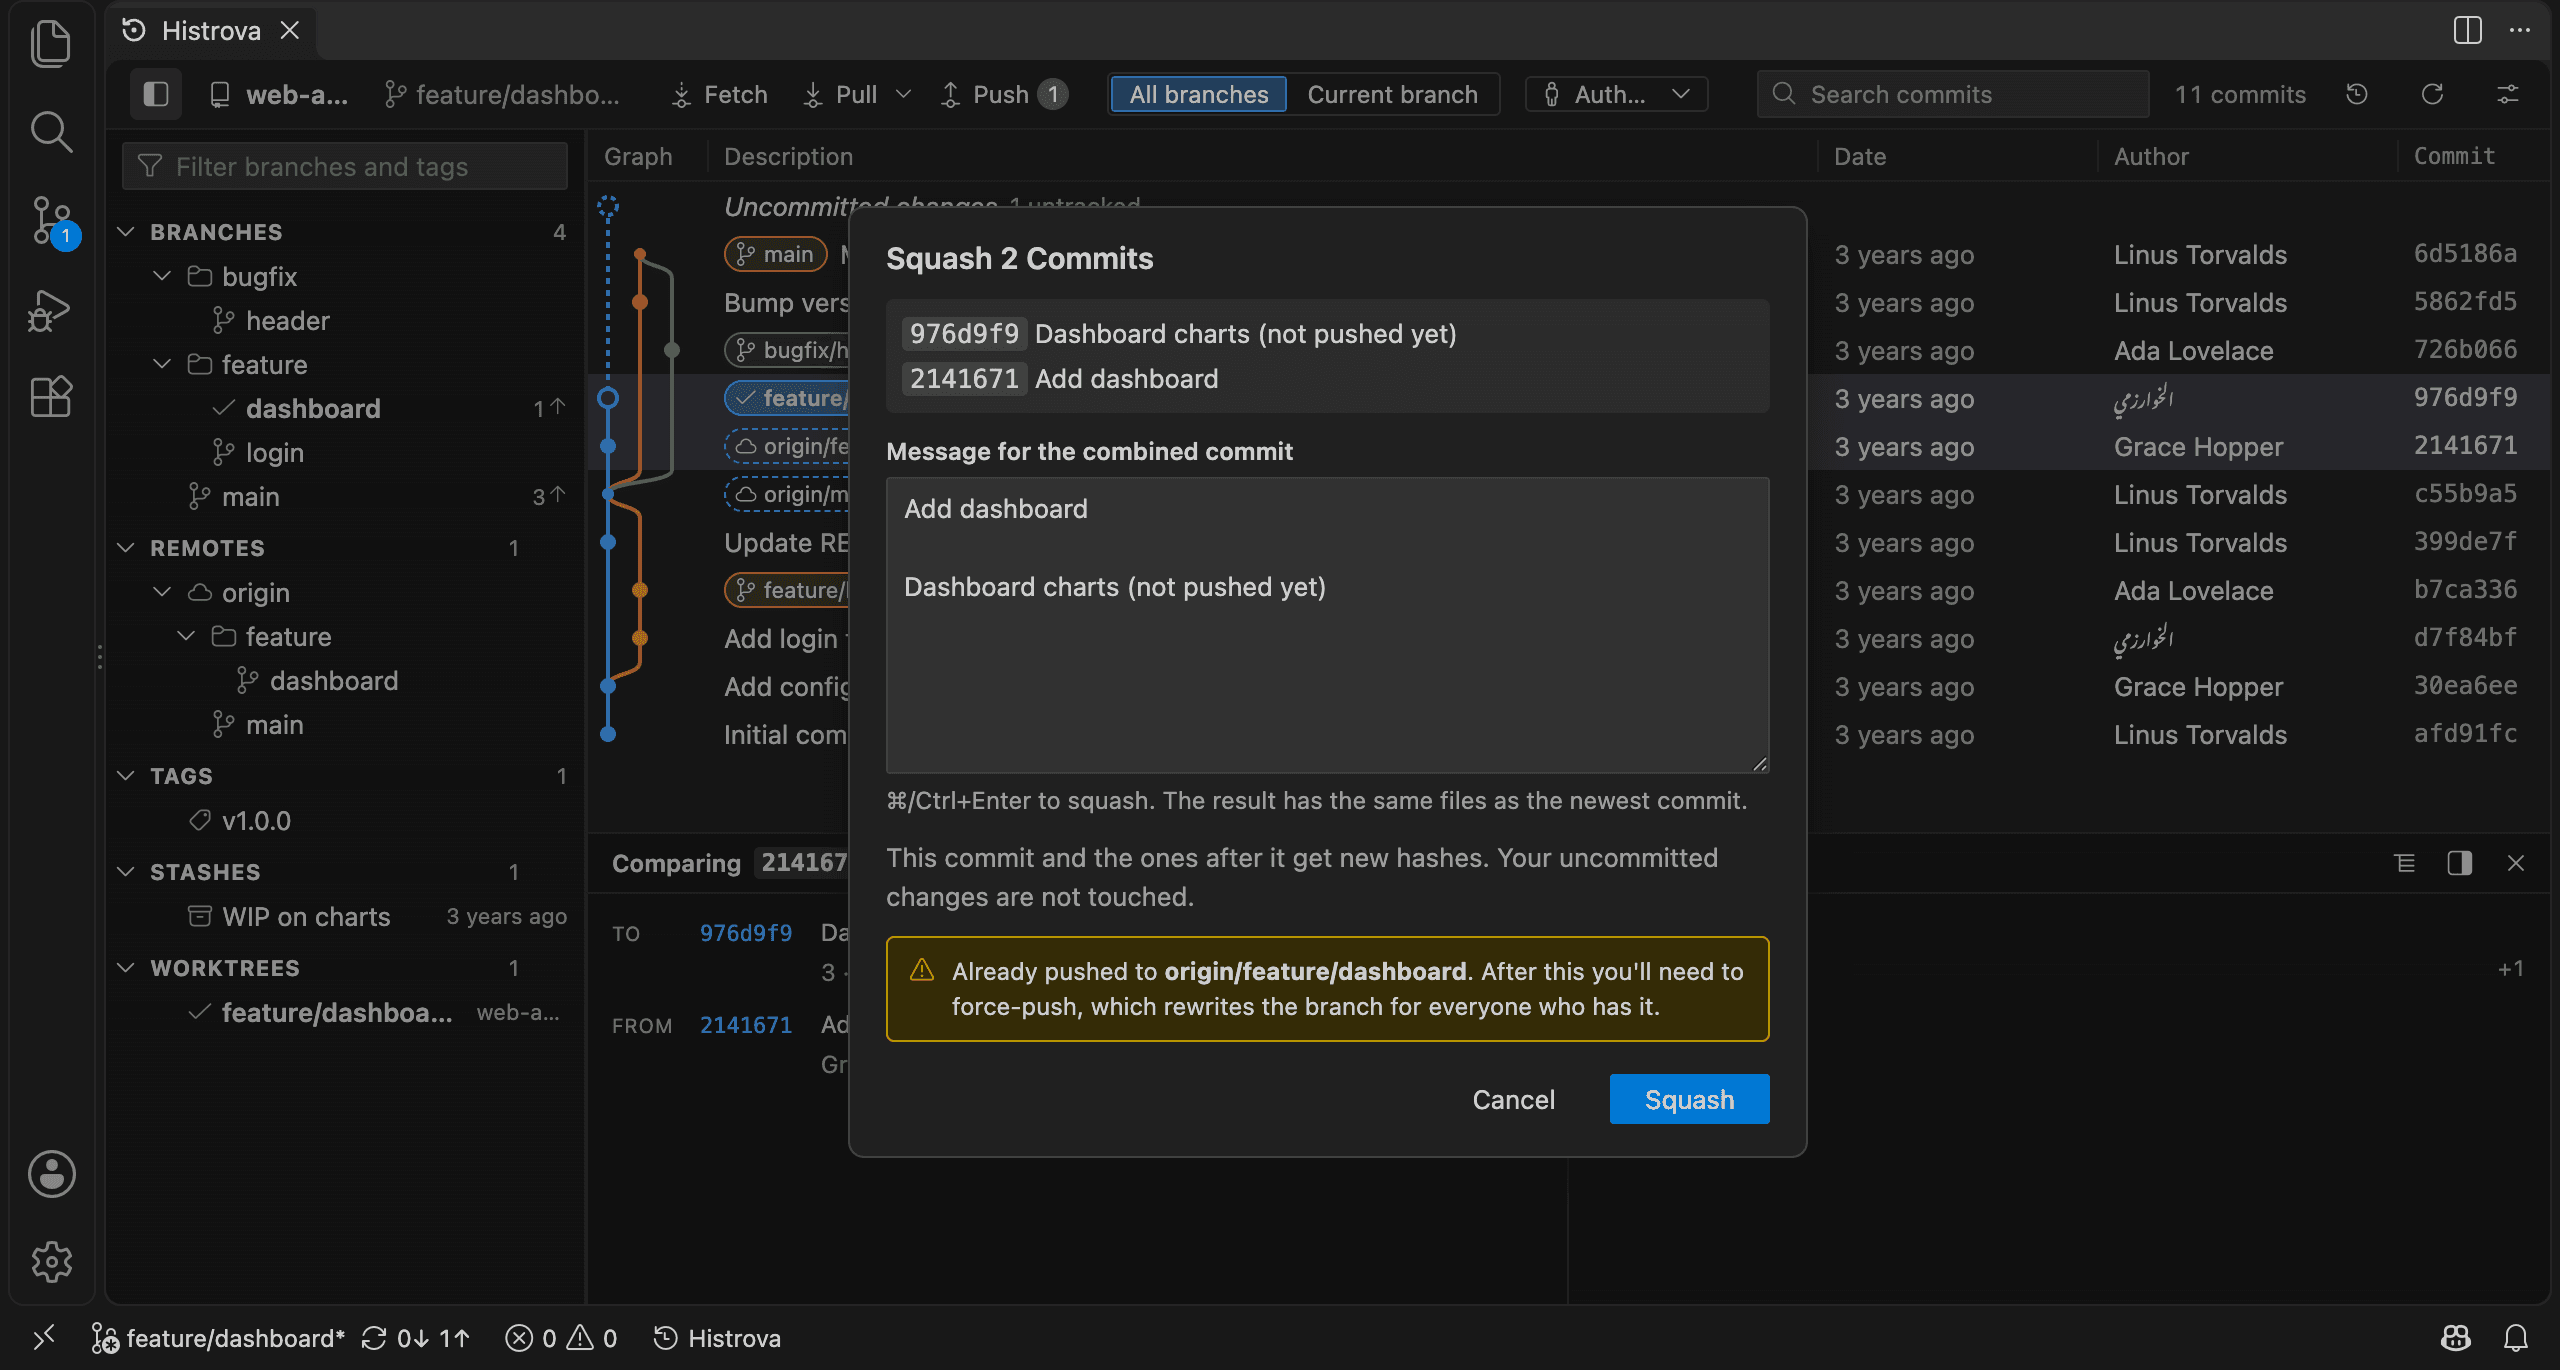Screen dimensions: 2560x1370
Task: Open the Explorer files icon in activity bar
Action: (51, 44)
